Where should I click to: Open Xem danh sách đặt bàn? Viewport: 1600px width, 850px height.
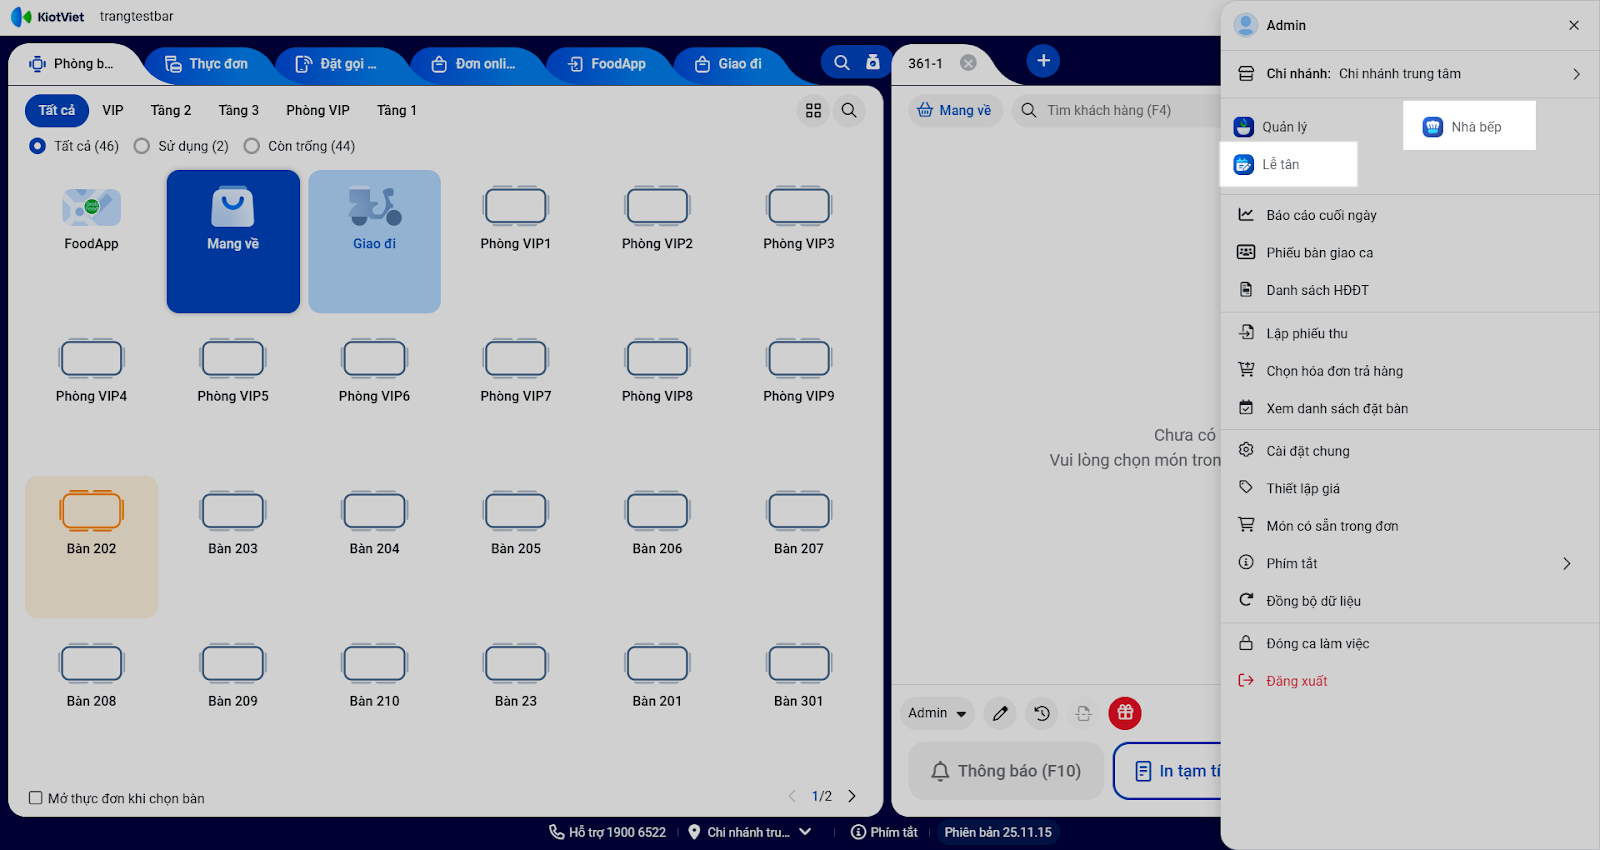pos(1410,408)
